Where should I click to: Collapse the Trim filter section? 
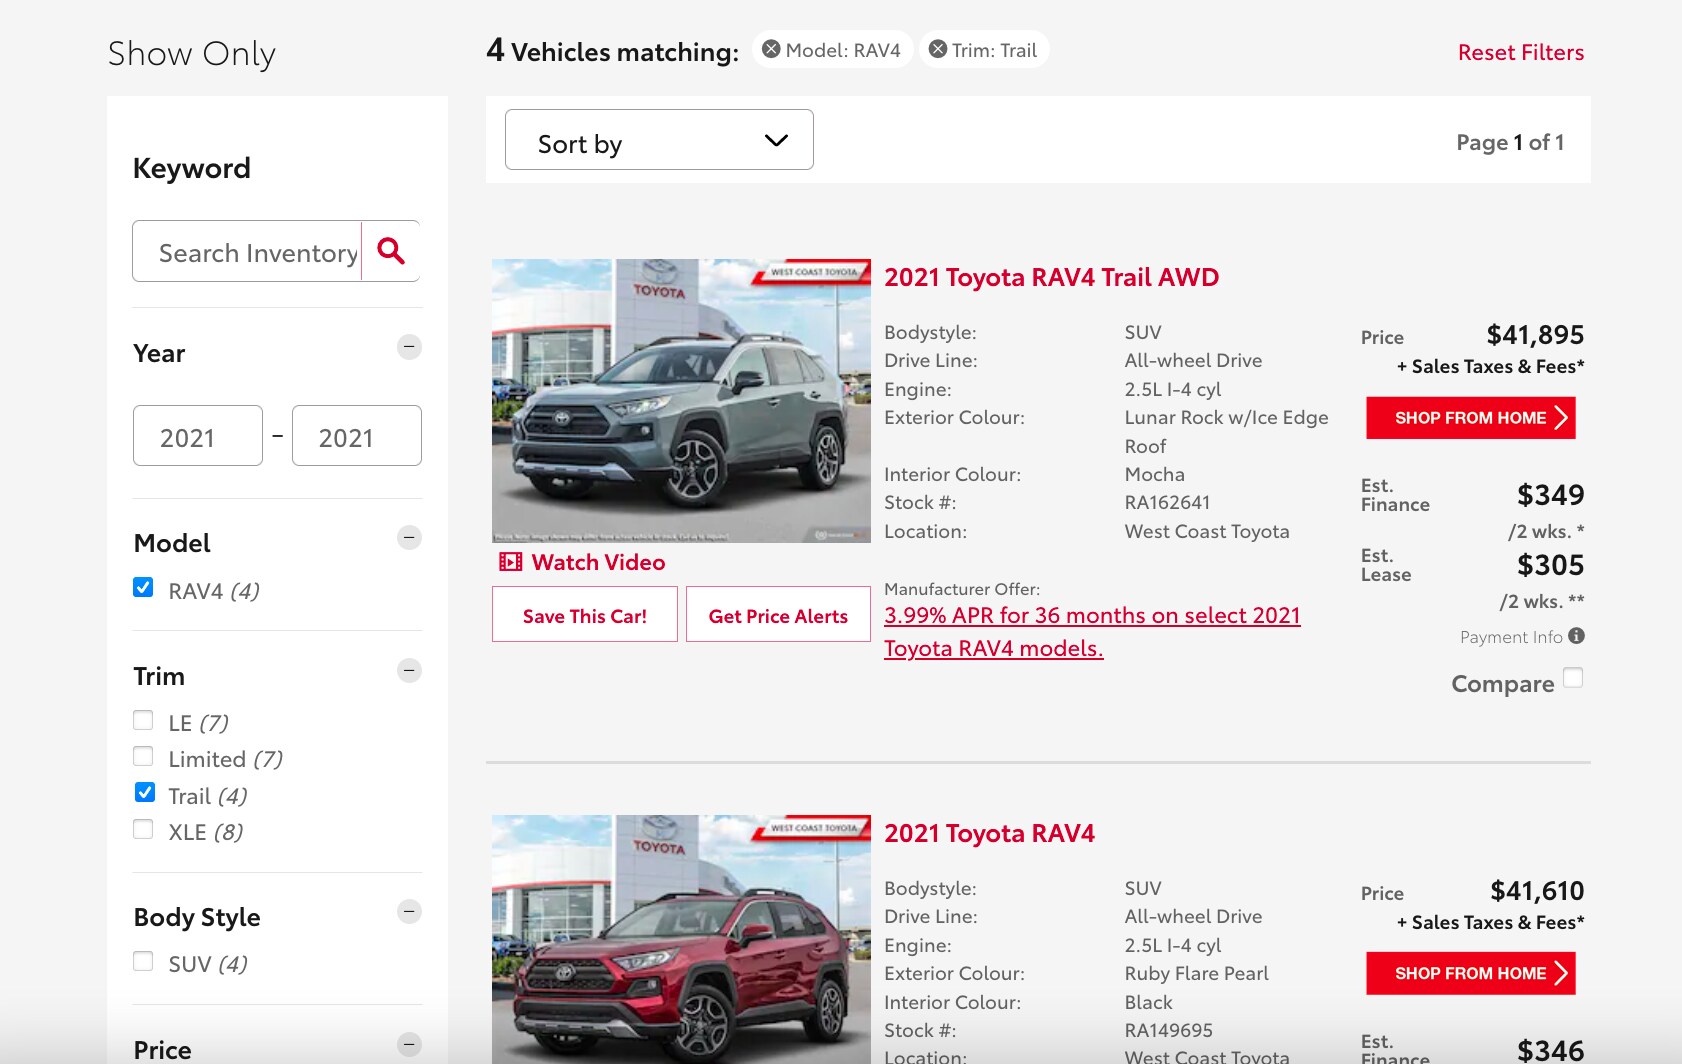[409, 670]
